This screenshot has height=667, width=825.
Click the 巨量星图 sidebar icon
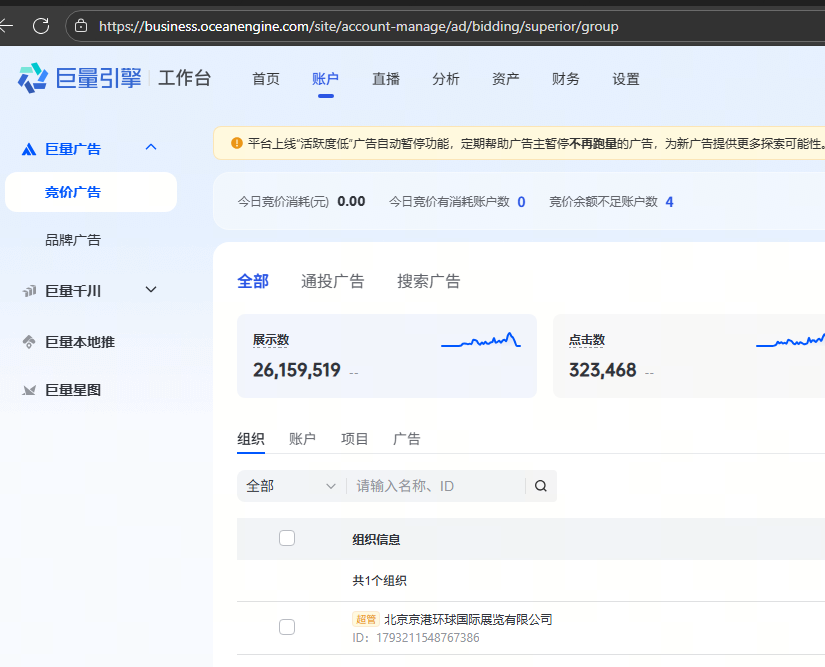[x=29, y=390]
